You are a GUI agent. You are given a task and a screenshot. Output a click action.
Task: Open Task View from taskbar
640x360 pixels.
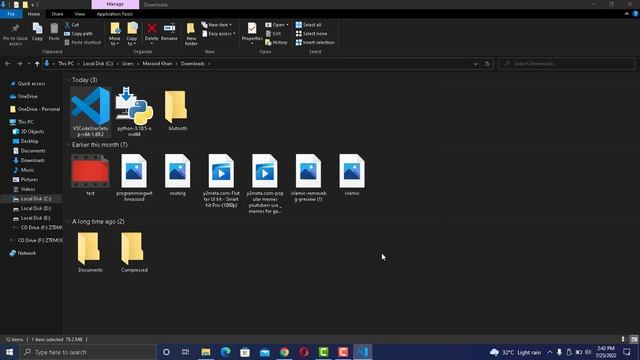185,352
